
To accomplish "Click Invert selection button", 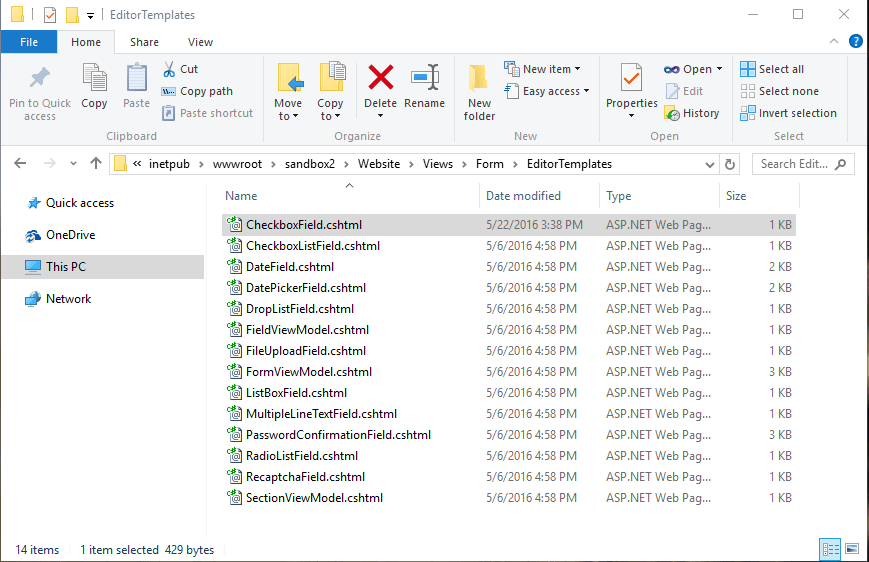I will pos(788,113).
